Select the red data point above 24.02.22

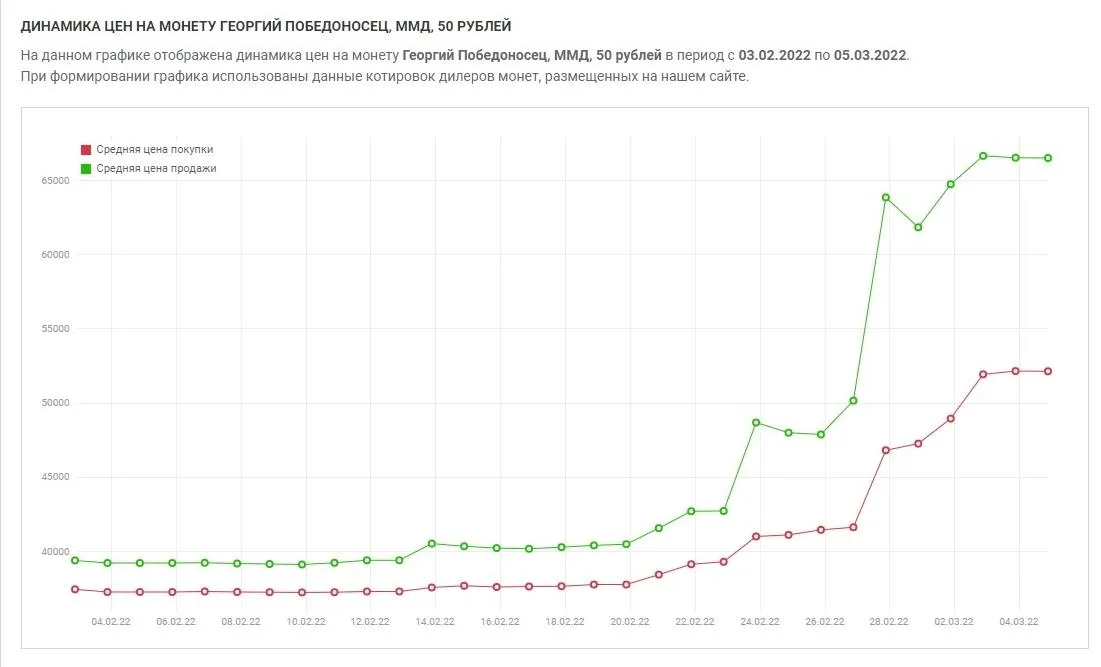click(756, 536)
